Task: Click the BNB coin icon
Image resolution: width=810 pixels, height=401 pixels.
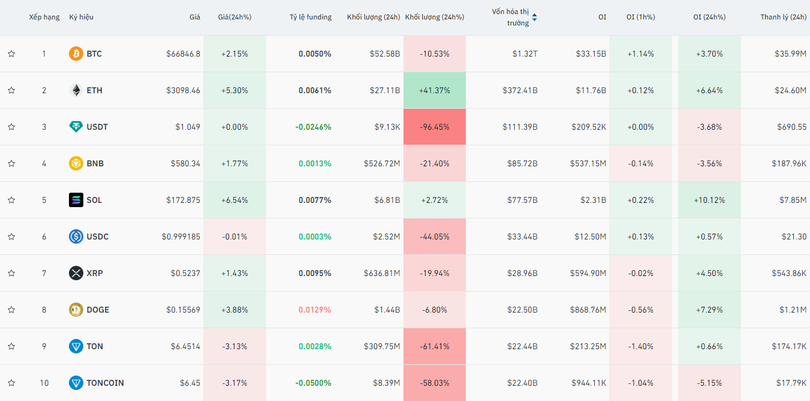Action: pos(76,163)
